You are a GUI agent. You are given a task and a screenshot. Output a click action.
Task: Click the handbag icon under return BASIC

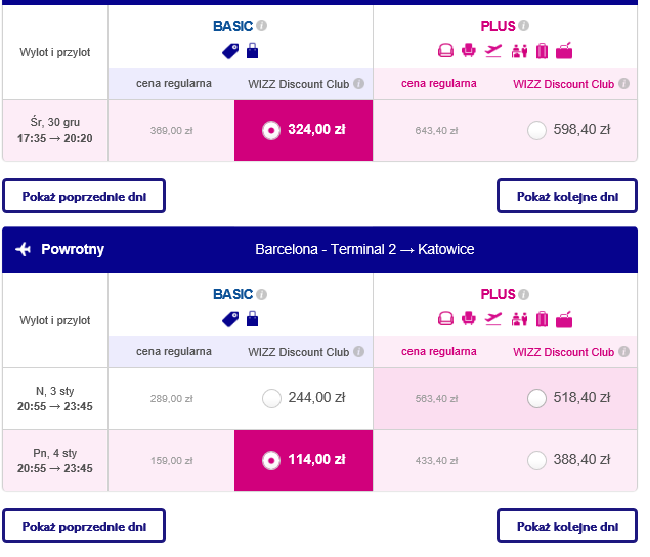pyautogui.click(x=252, y=319)
